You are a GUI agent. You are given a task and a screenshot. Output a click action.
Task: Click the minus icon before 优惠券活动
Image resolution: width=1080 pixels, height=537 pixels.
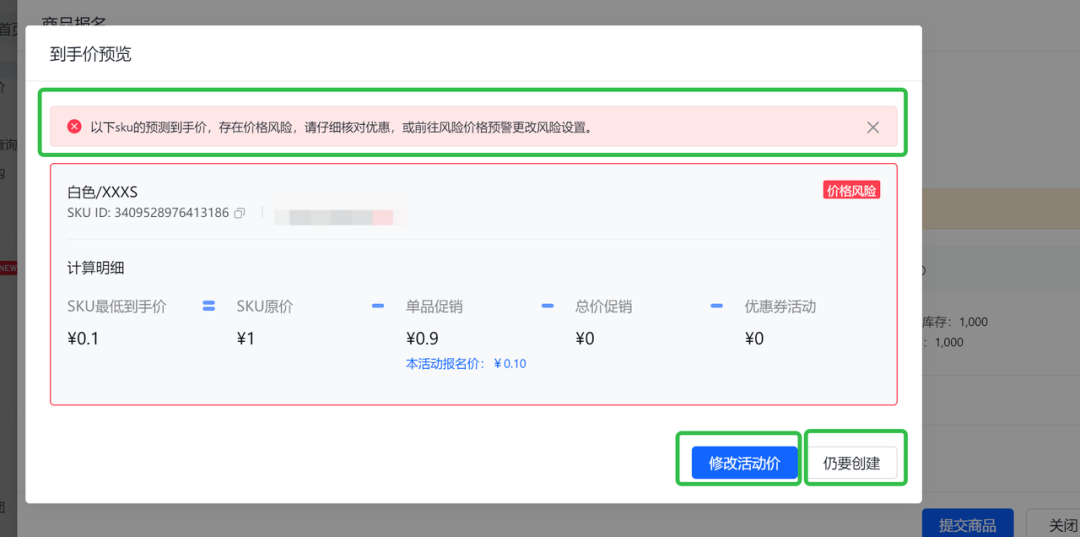tap(717, 306)
